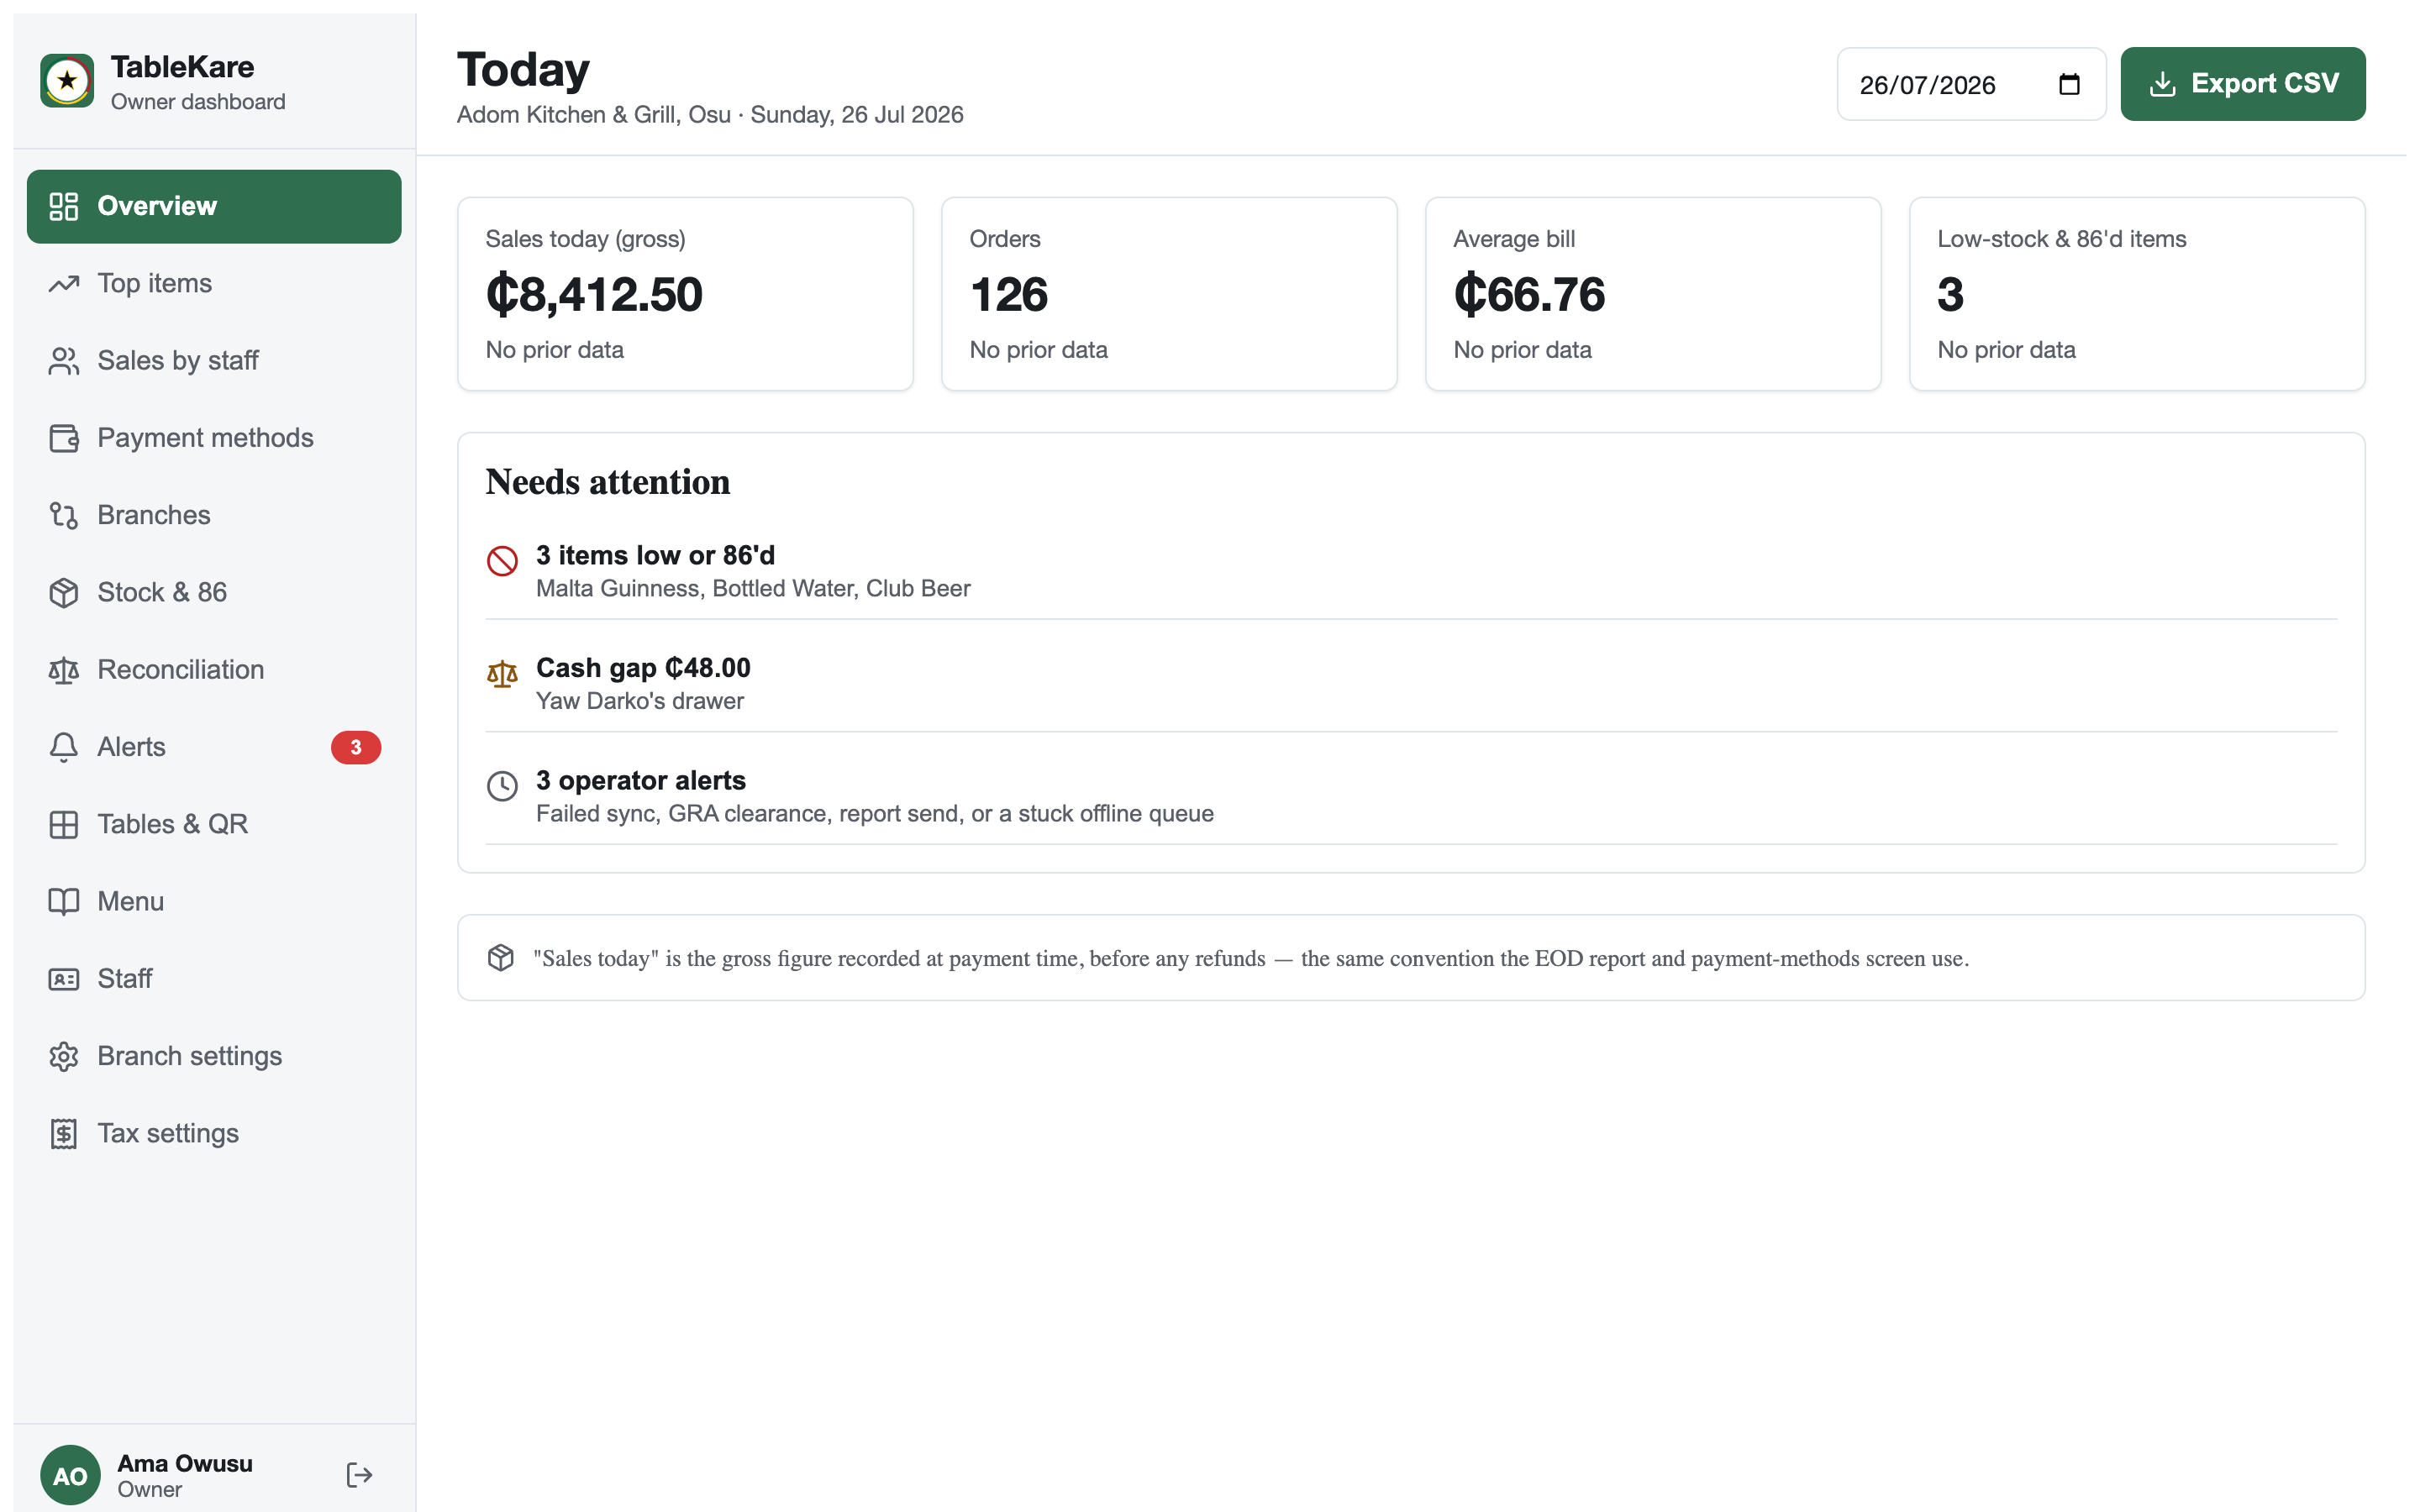Click the 'Sales today is the gross figure' note
2420x1512 pixels.
(1251, 958)
